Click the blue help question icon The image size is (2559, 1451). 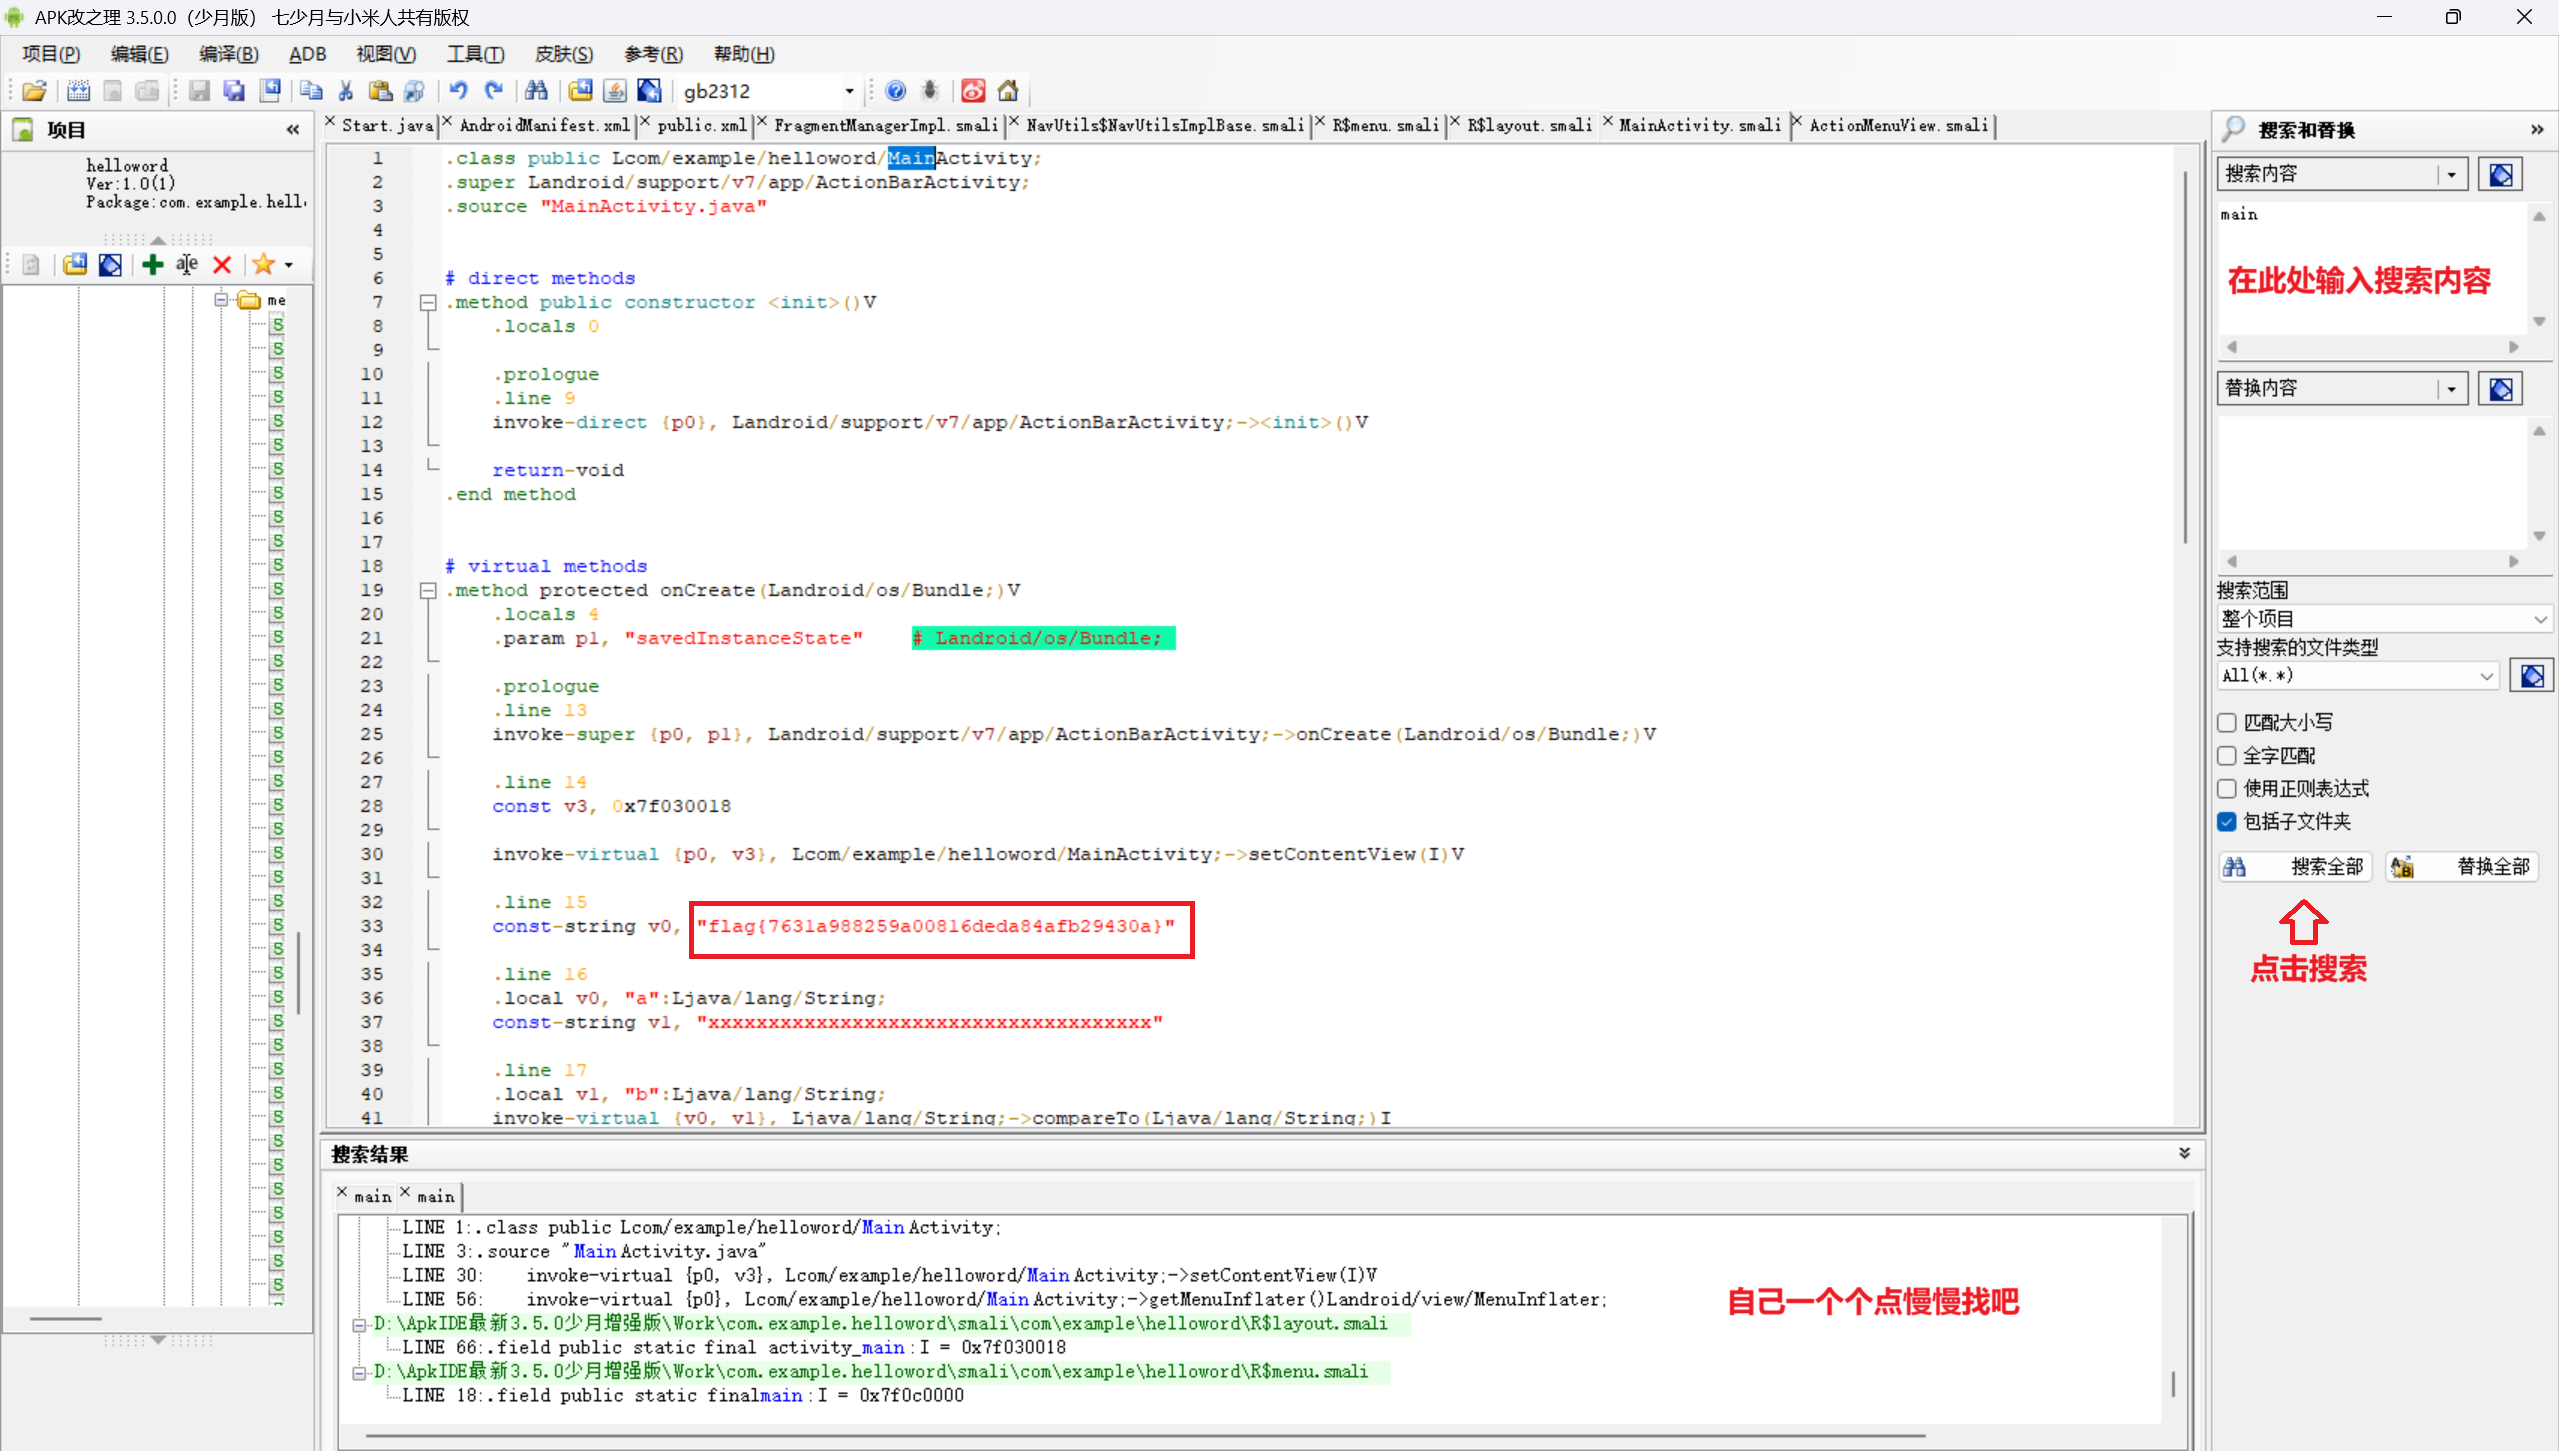[x=895, y=91]
